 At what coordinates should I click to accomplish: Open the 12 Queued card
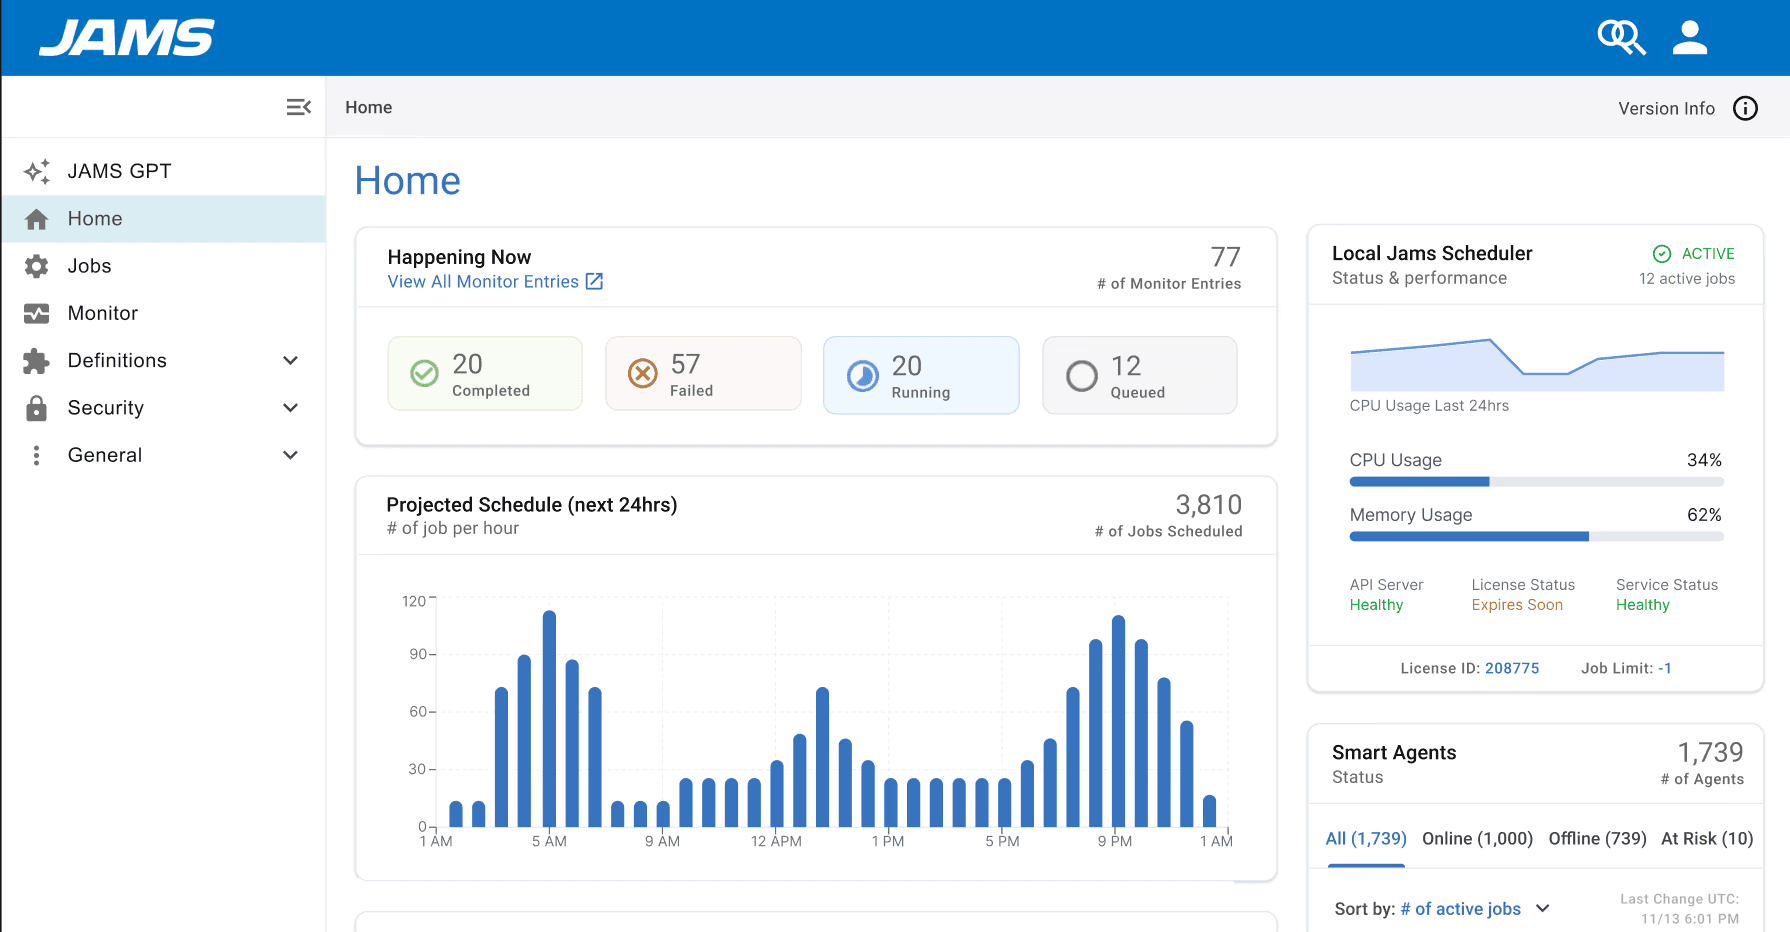coord(1140,375)
